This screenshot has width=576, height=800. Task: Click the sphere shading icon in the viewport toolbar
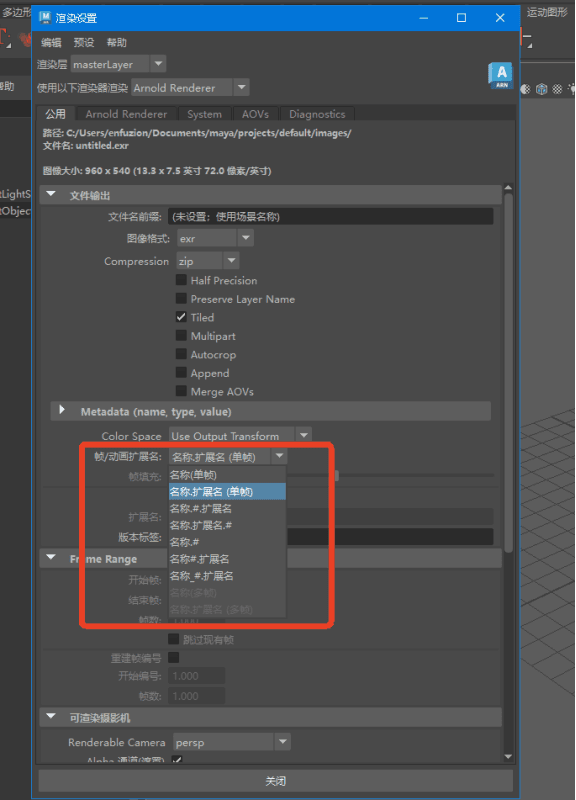pos(525,89)
